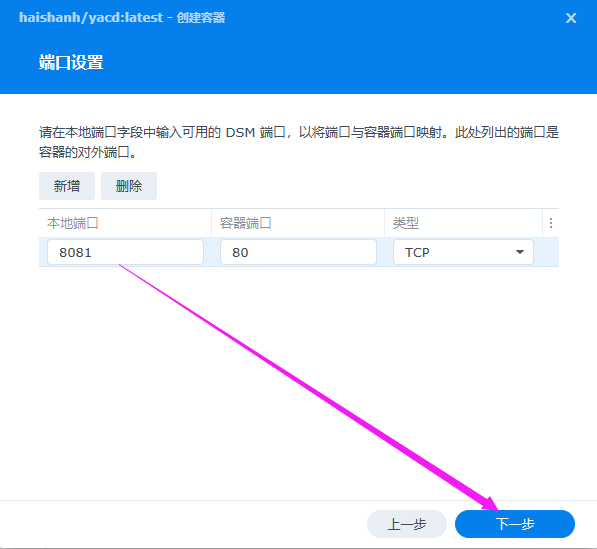The height and width of the screenshot is (549, 597).
Task: Open the column options three-dot menu
Action: 551,223
